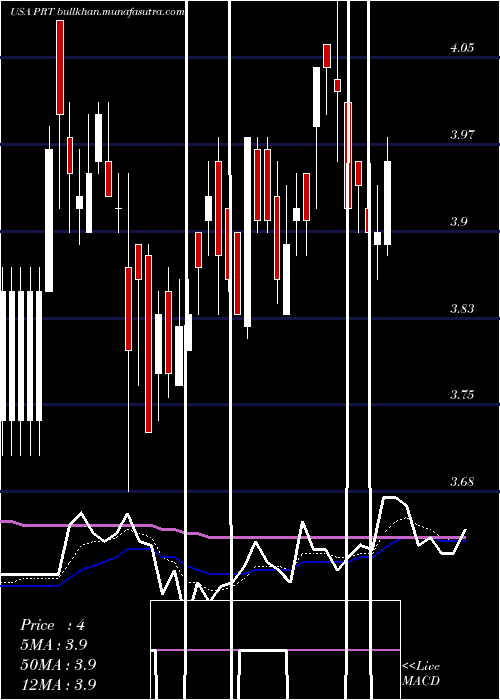Screen dimensions: 500x700
Task: Click the '50MA : 3.9' readout
Action: pyautogui.click(x=58, y=664)
